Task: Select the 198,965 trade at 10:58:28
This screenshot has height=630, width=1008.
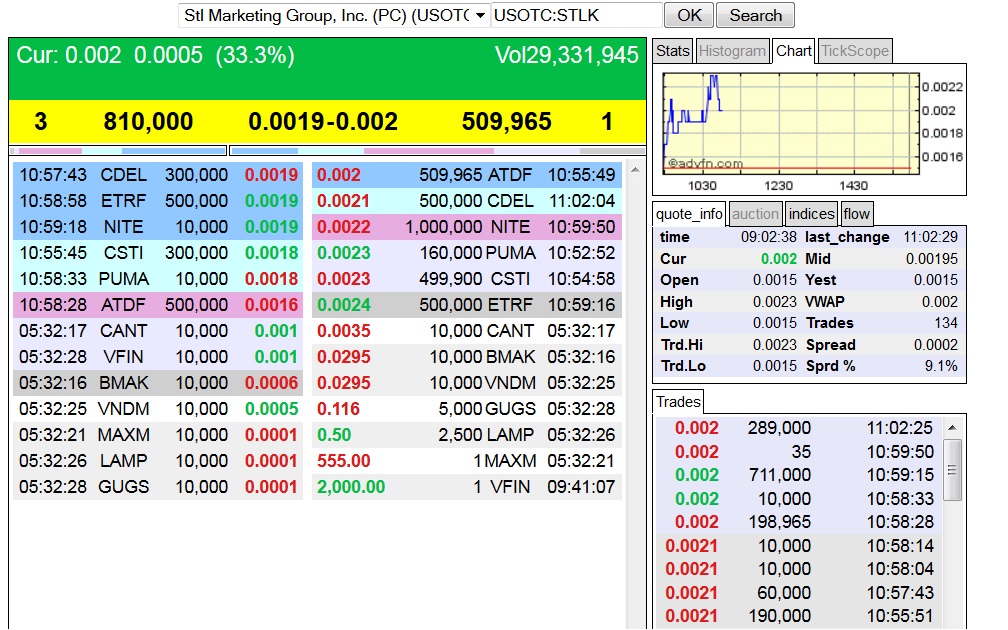Action: (x=798, y=522)
